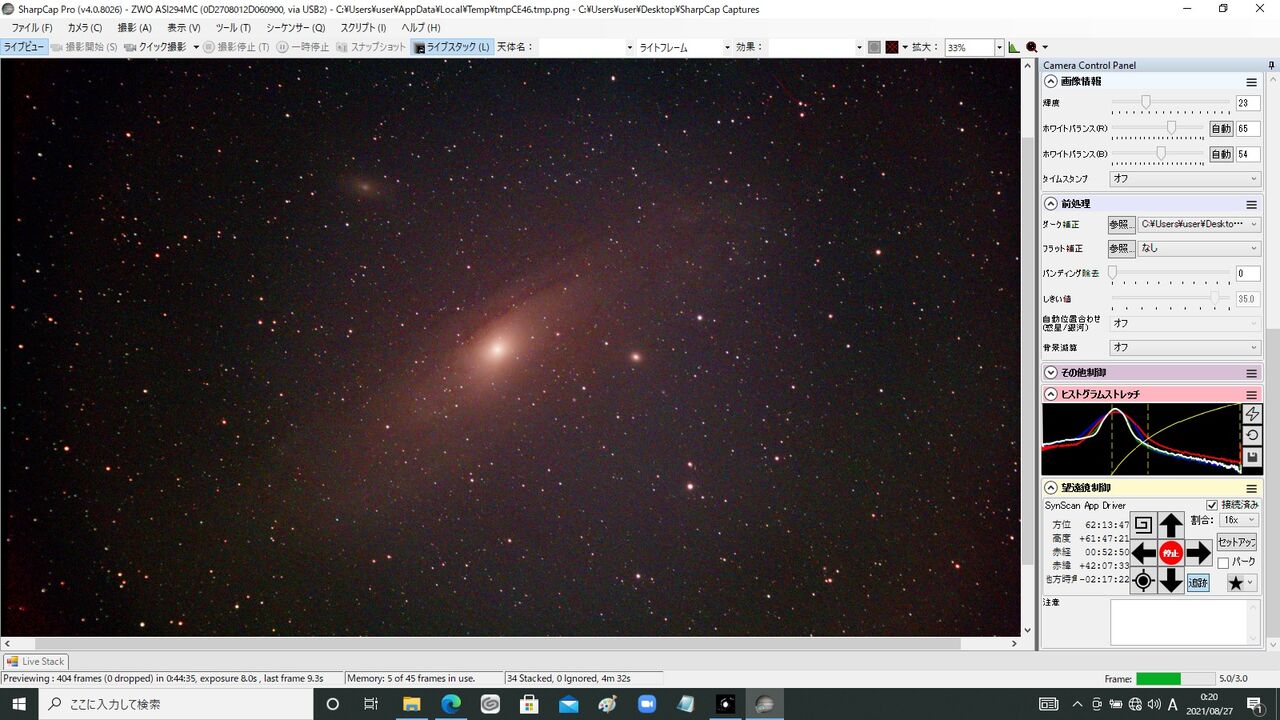
Task: Click 参照 browse button for ダーク補正
Action: 1122,224
